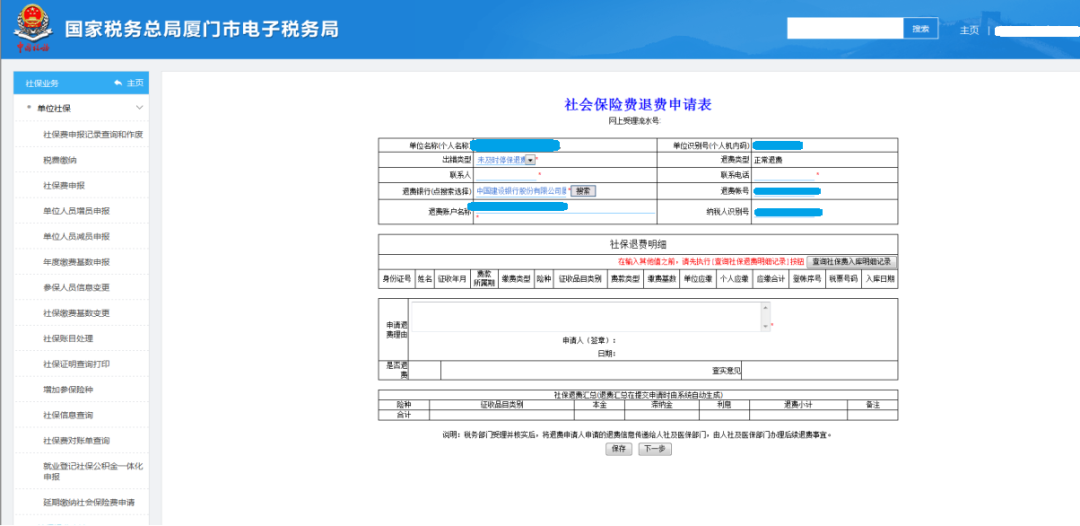The image size is (1080, 526).
Task: Click the 退费账号 field
Action: [x=787, y=191]
